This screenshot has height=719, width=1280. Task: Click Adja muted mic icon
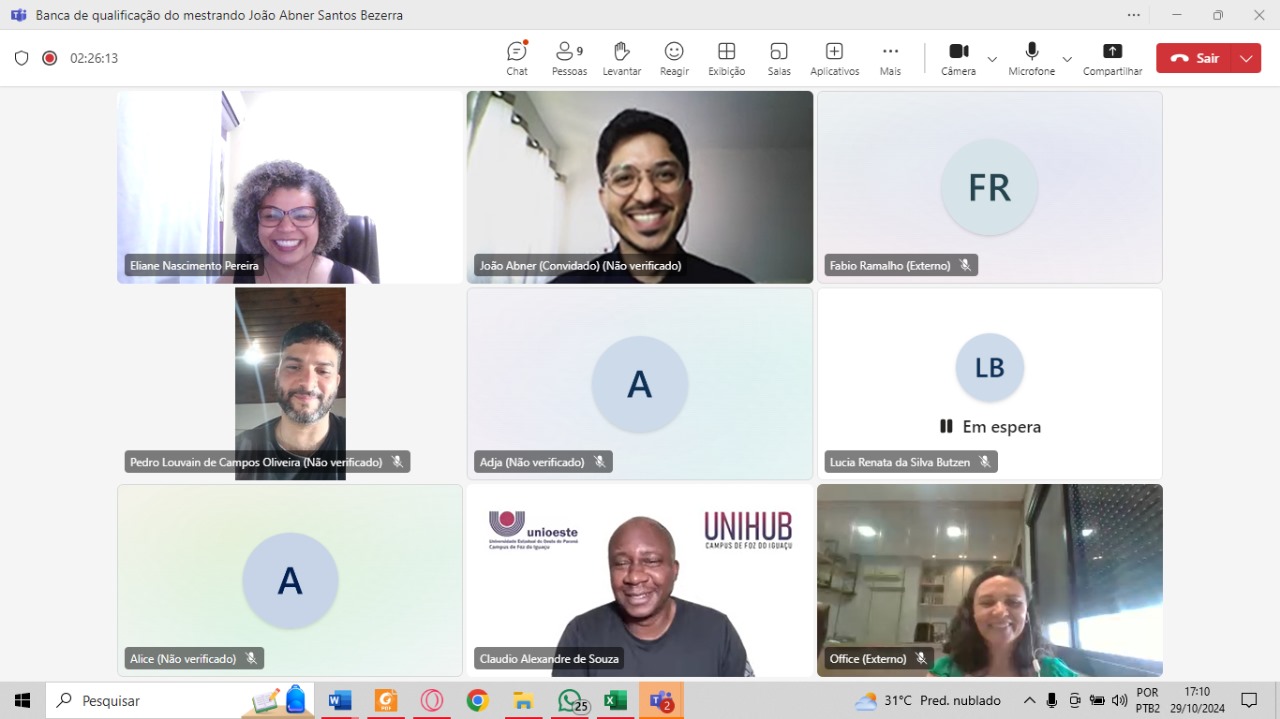click(x=599, y=462)
